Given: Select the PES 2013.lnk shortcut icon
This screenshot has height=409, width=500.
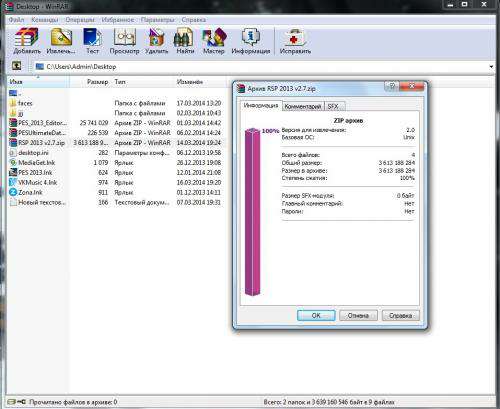Looking at the screenshot, I should tap(13, 172).
